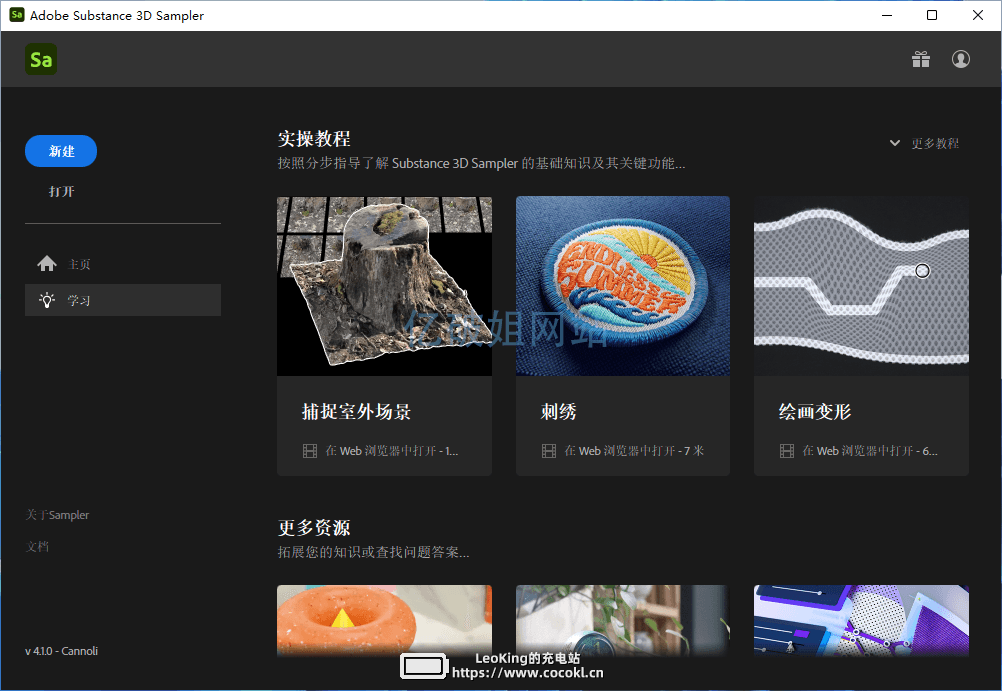This screenshot has height=691, width=1002.
Task: Open the user account profile icon
Action: (960, 59)
